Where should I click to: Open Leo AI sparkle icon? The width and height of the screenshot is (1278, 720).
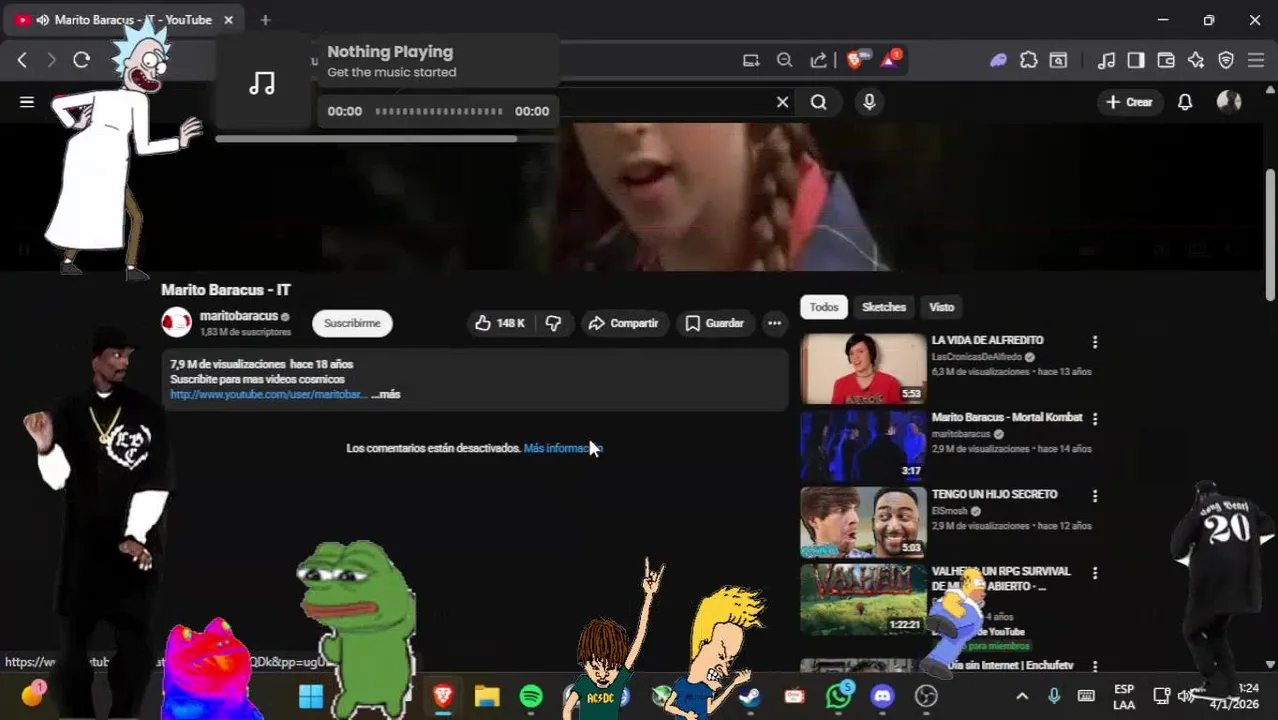coord(1196,60)
